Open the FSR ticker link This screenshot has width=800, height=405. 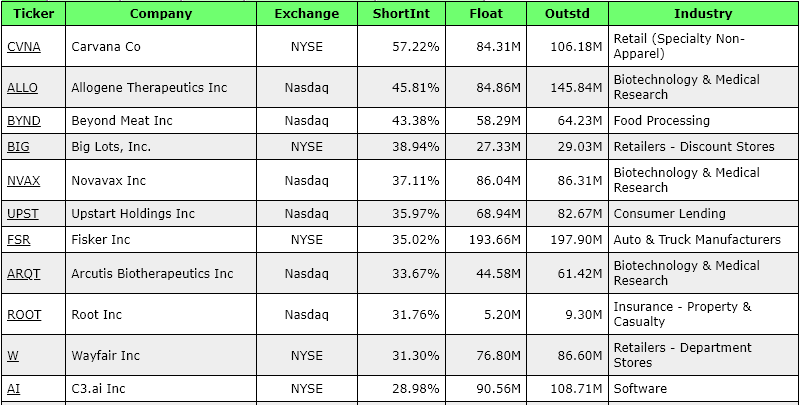click(19, 240)
